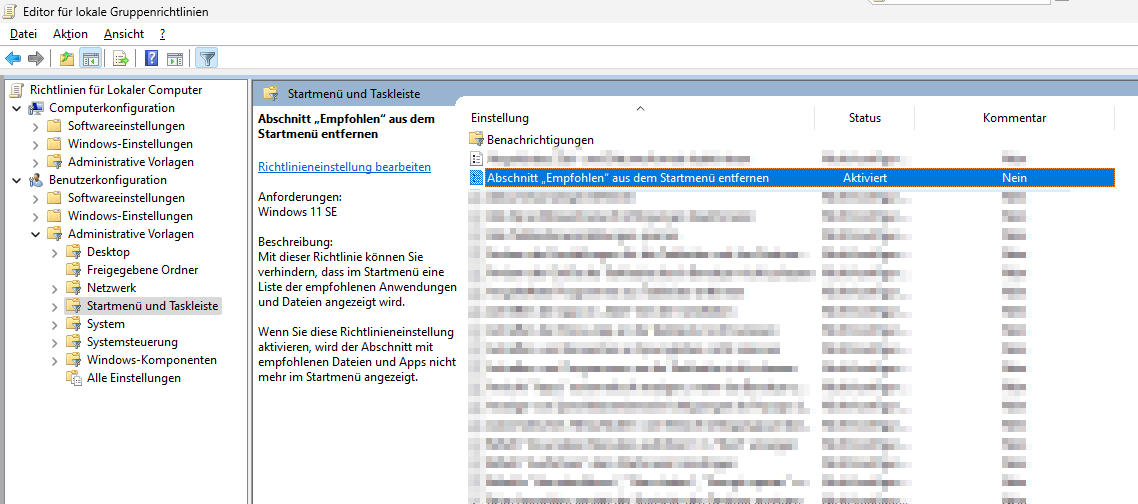
Task: Click the Desktop folder icon
Action: [73, 252]
